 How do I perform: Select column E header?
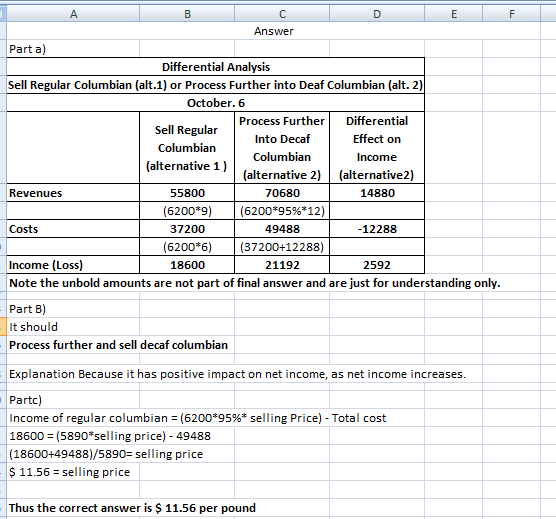[454, 14]
